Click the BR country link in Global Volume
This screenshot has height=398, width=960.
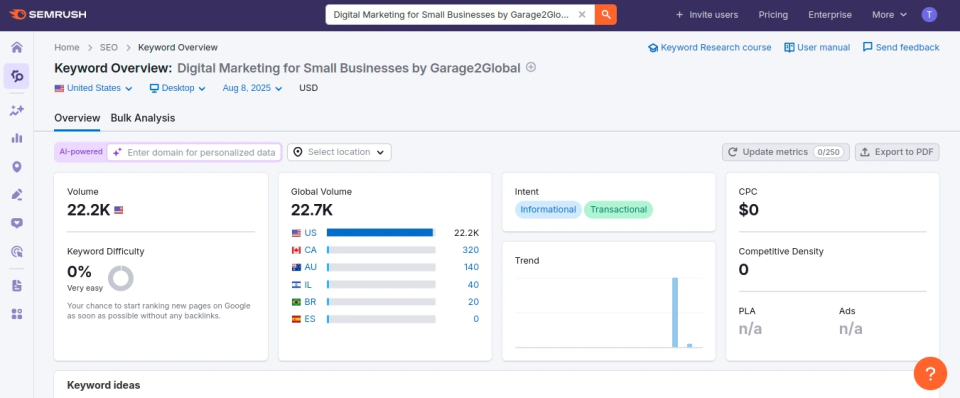(x=310, y=302)
